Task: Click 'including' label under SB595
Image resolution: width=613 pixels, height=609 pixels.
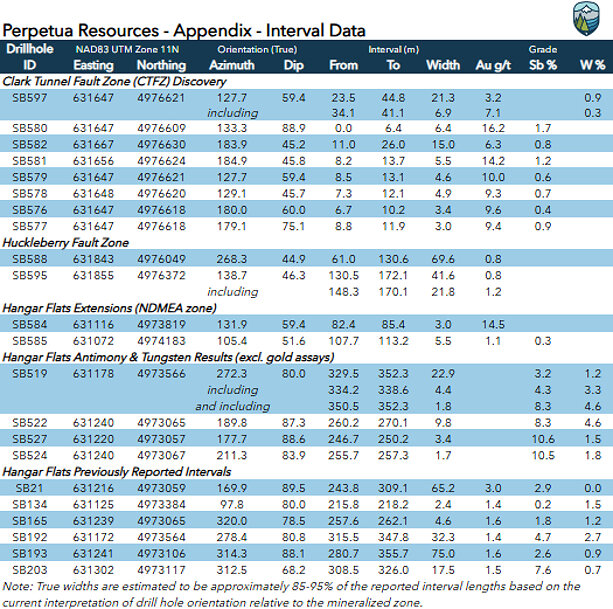Action: click(x=233, y=292)
